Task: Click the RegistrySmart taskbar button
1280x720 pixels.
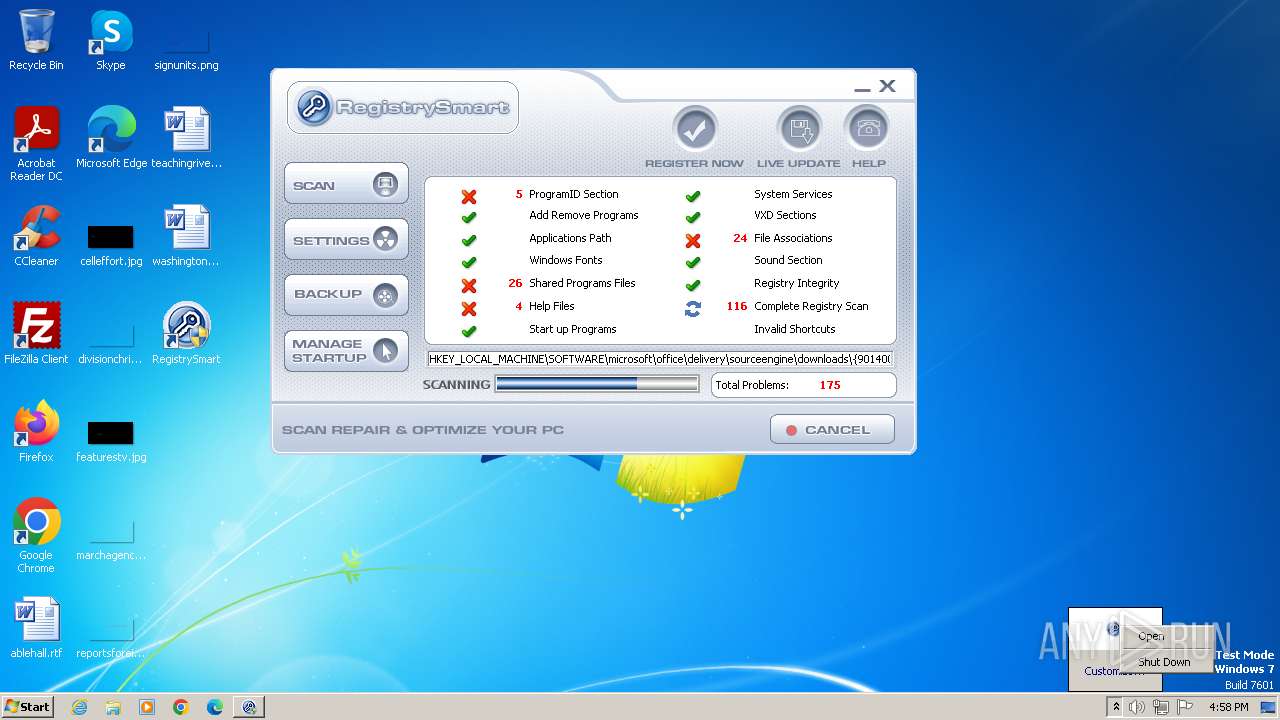Action: coord(249,707)
